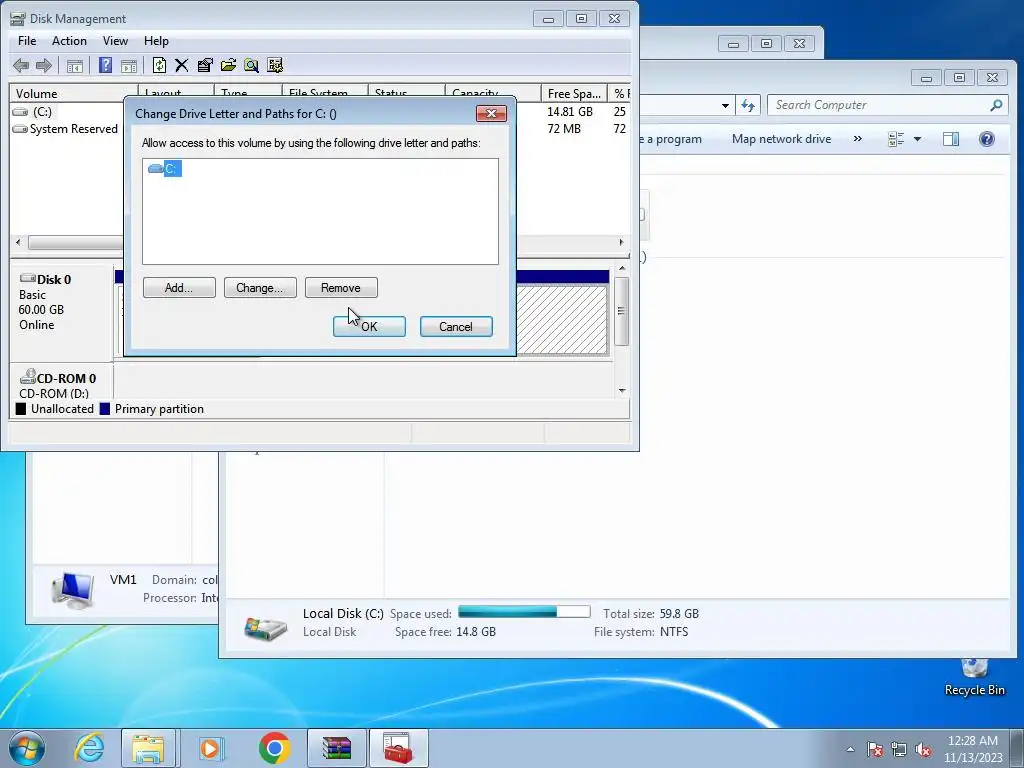This screenshot has height=768, width=1024.
Task: Toggle the Show/Hide Console Tree toolbar icon
Action: click(75, 65)
